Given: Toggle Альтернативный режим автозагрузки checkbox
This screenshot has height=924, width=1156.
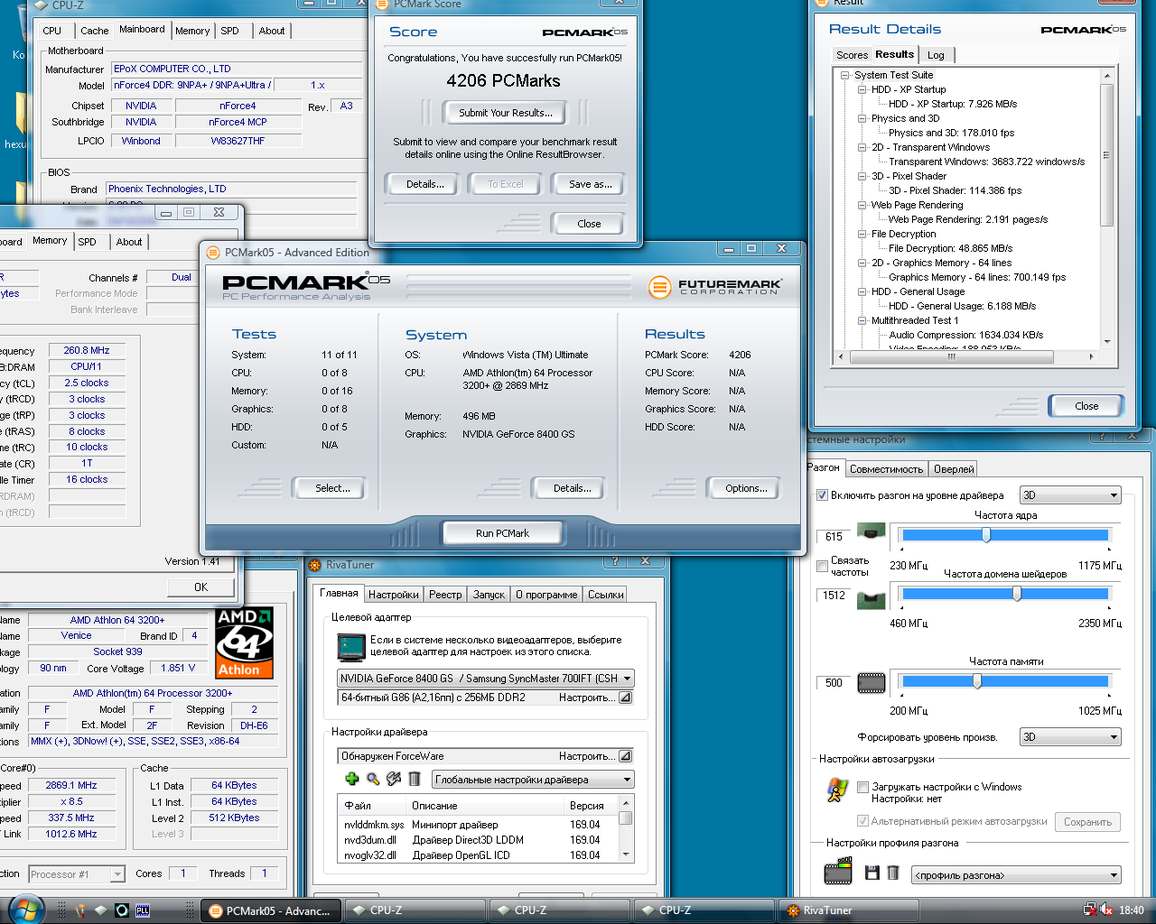Looking at the screenshot, I should [x=863, y=821].
